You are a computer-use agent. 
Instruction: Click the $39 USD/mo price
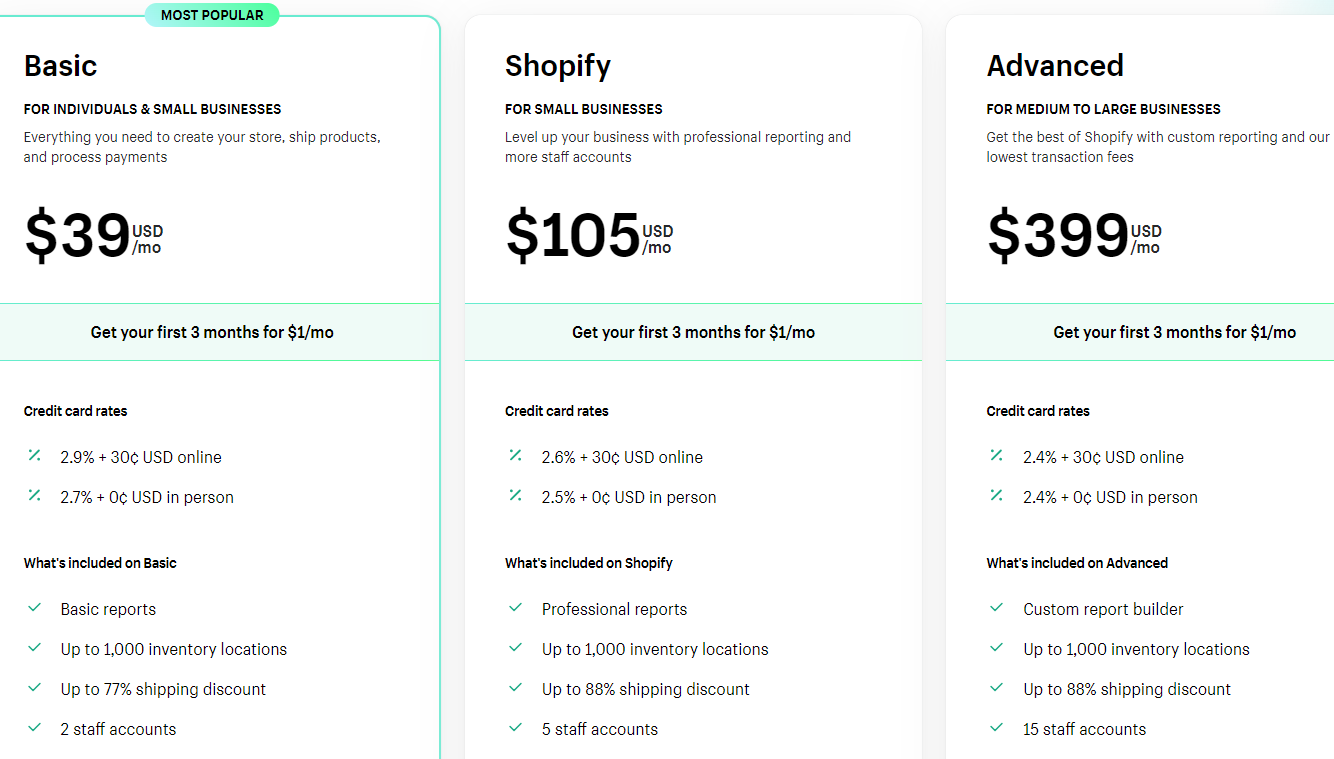tap(92, 236)
